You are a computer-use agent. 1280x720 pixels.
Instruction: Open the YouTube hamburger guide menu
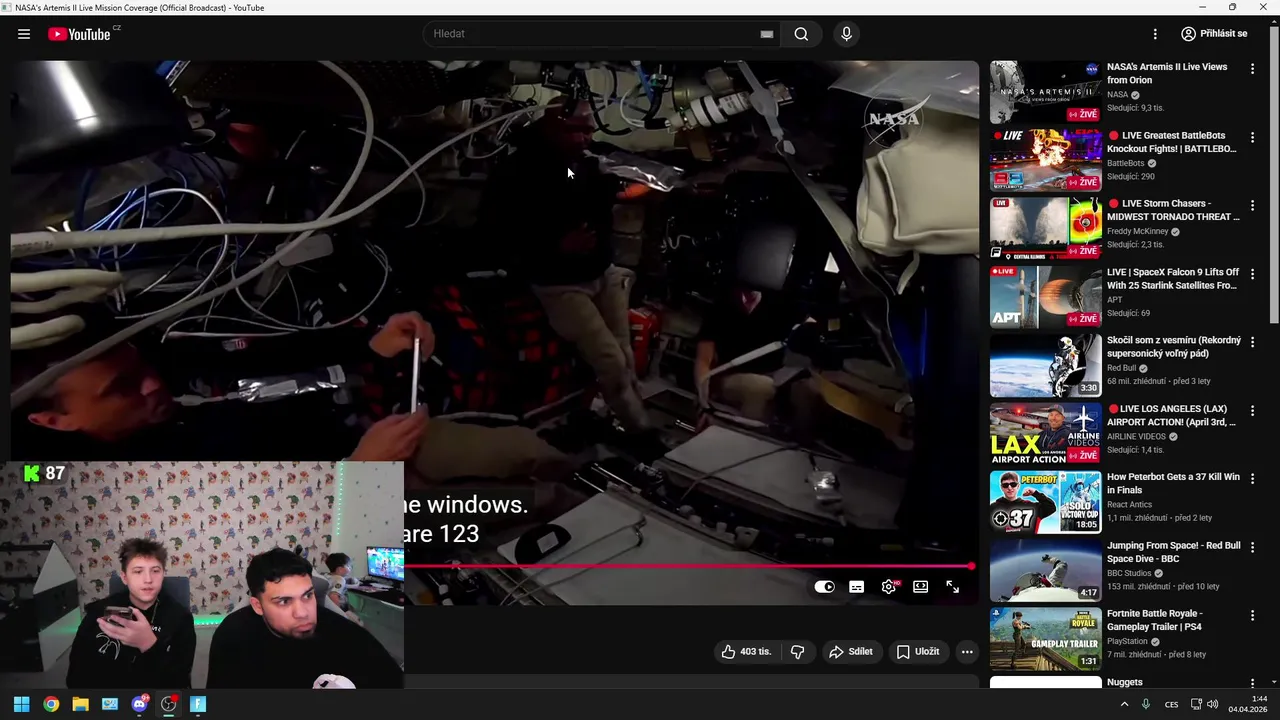click(x=23, y=34)
